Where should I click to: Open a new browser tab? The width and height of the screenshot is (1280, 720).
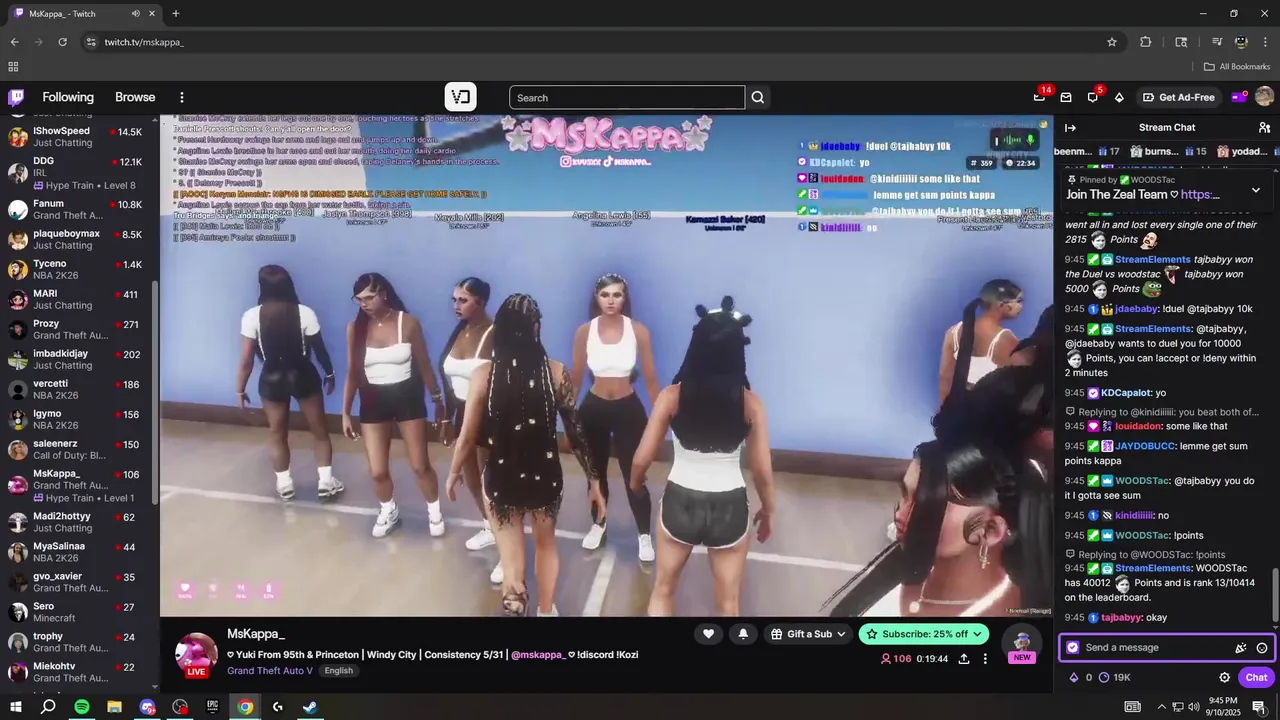coord(175,13)
